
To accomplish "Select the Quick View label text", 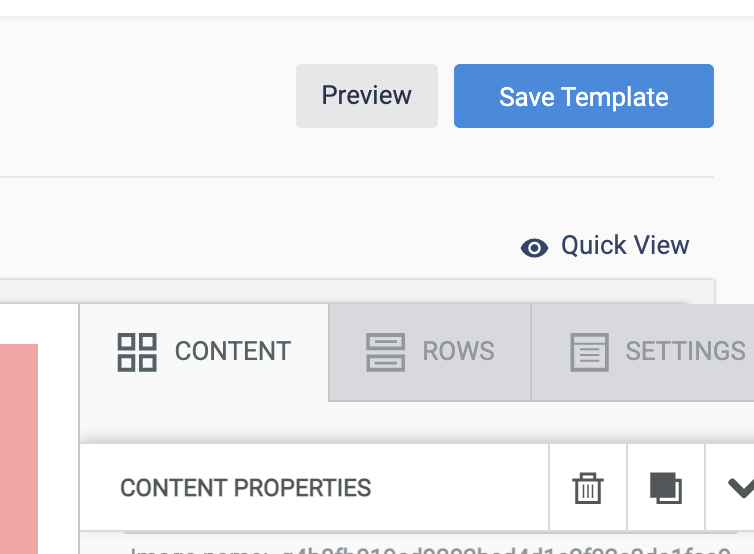I will tap(625, 245).
